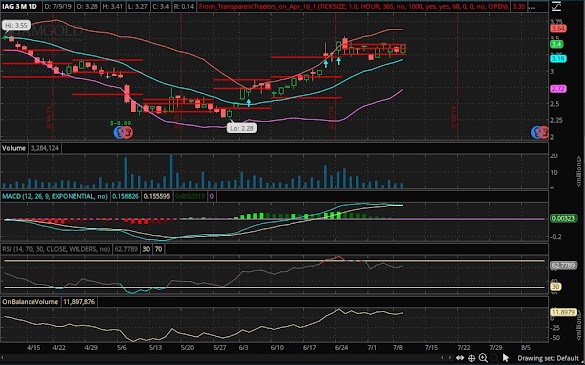Click the 62.7789 RSI axis bubble
Image resolution: width=585 pixels, height=365 pixels.
pyautogui.click(x=563, y=265)
